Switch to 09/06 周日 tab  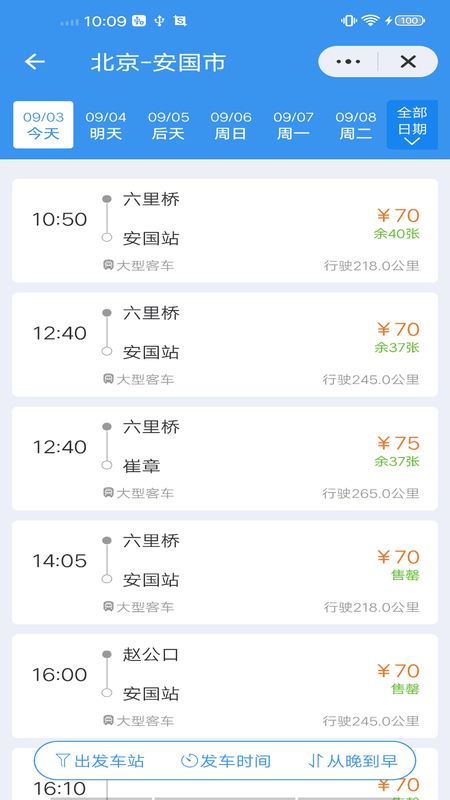pyautogui.click(x=231, y=125)
